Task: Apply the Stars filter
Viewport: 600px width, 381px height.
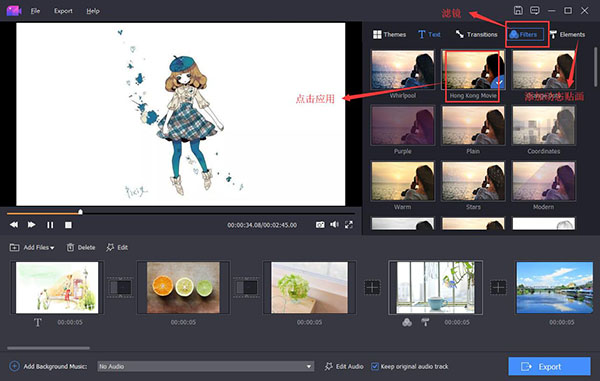Action: (x=473, y=181)
